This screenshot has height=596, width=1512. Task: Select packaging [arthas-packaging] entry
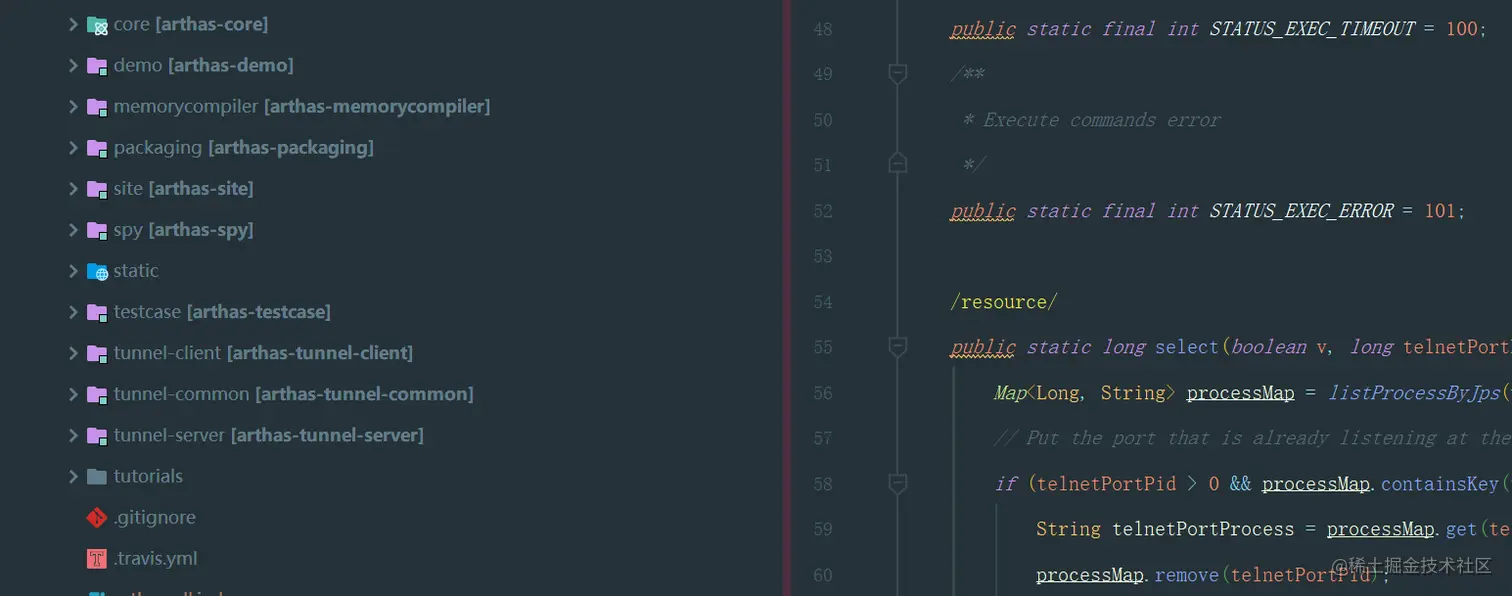(244, 147)
